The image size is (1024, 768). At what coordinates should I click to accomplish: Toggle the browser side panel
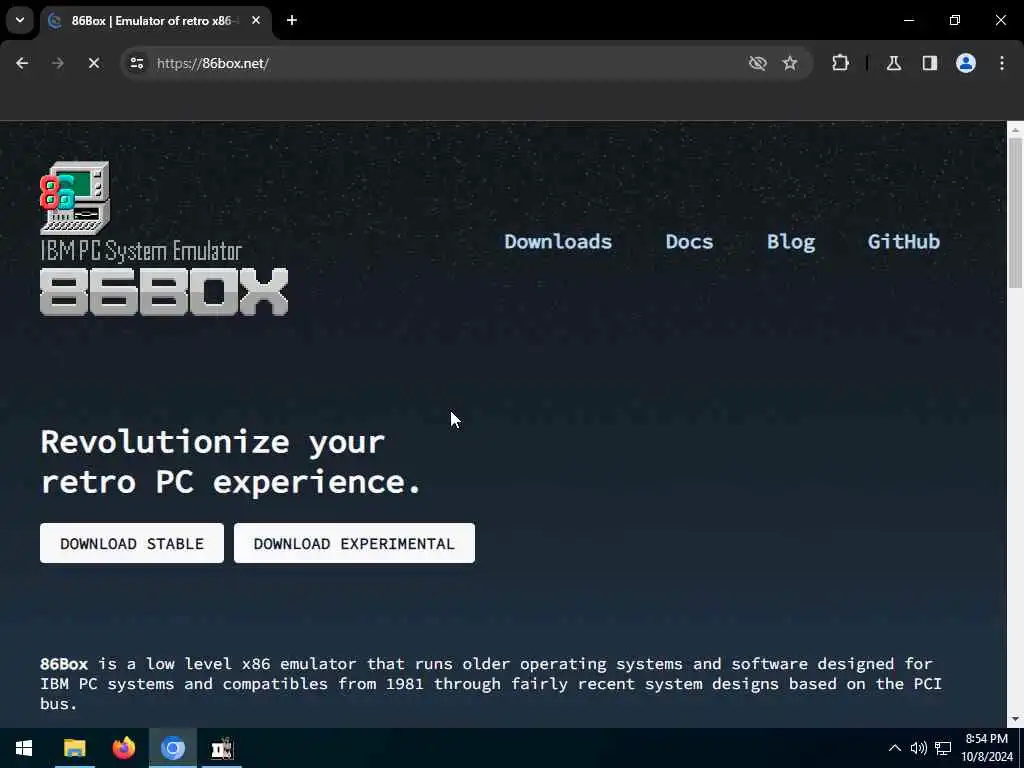(x=930, y=63)
